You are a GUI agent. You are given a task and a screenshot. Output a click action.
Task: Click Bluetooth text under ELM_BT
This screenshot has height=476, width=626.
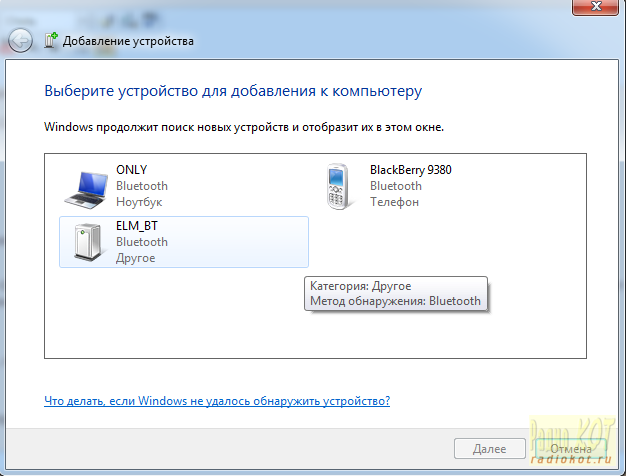[x=142, y=242]
